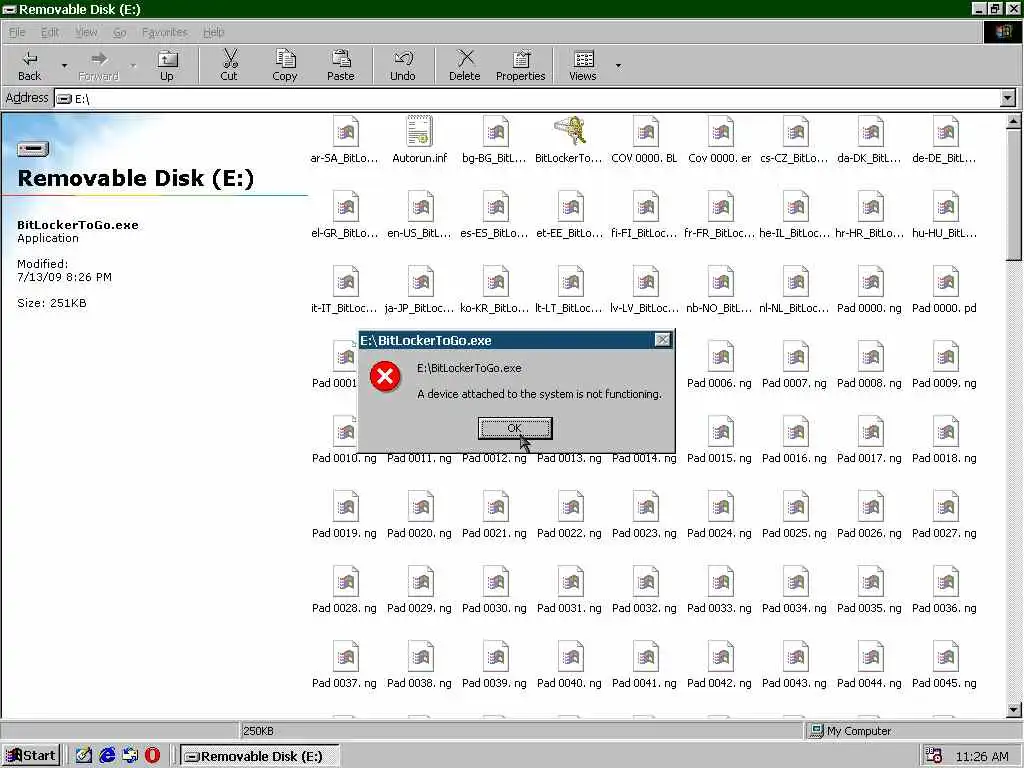Select the Pad 0009. ng file
1024x768 pixels.
point(944,364)
